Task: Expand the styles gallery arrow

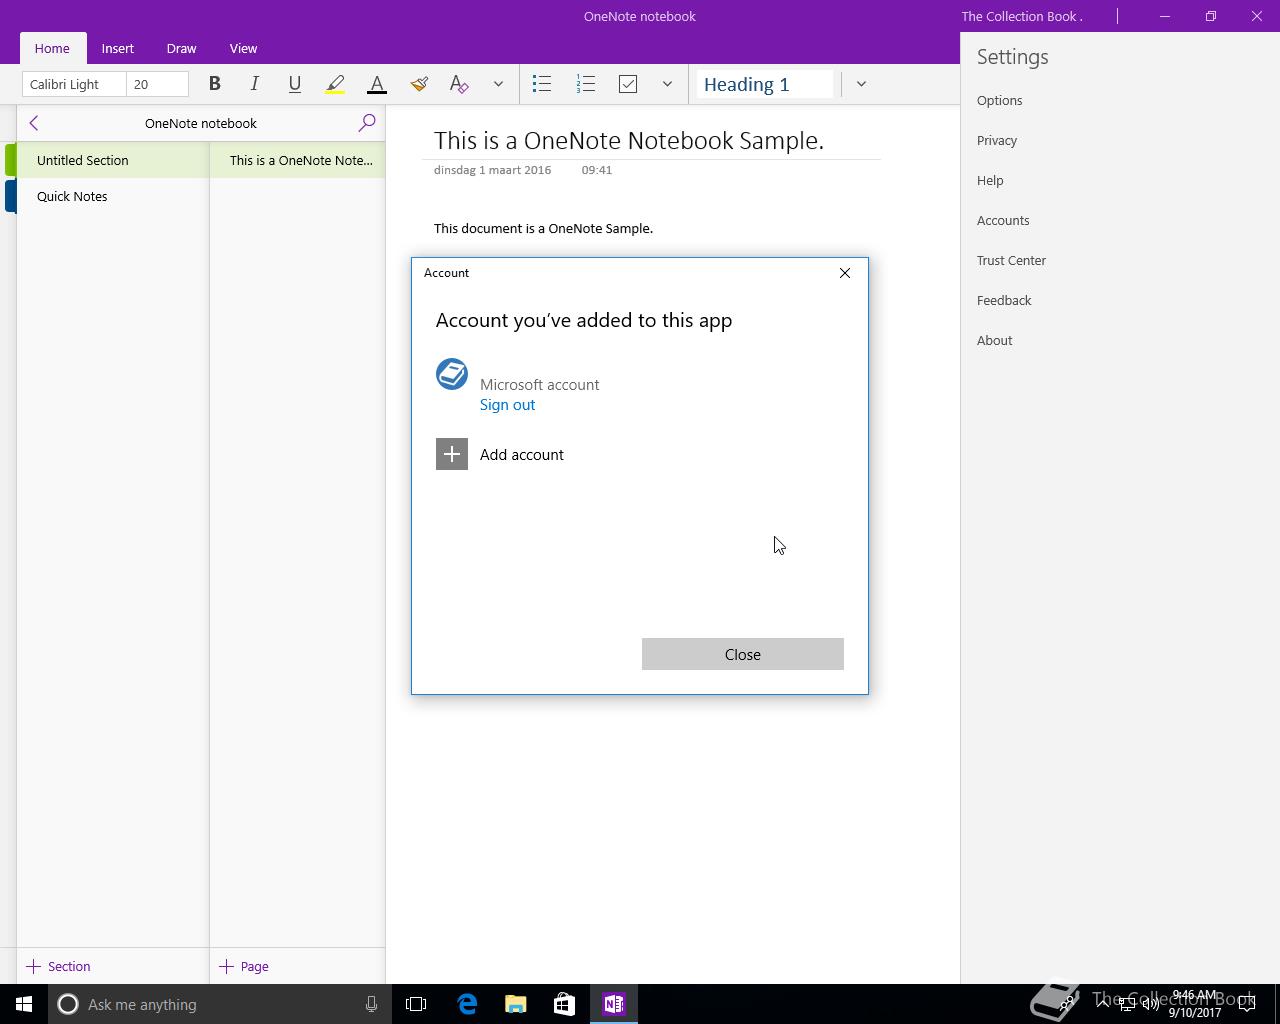Action: coord(861,84)
